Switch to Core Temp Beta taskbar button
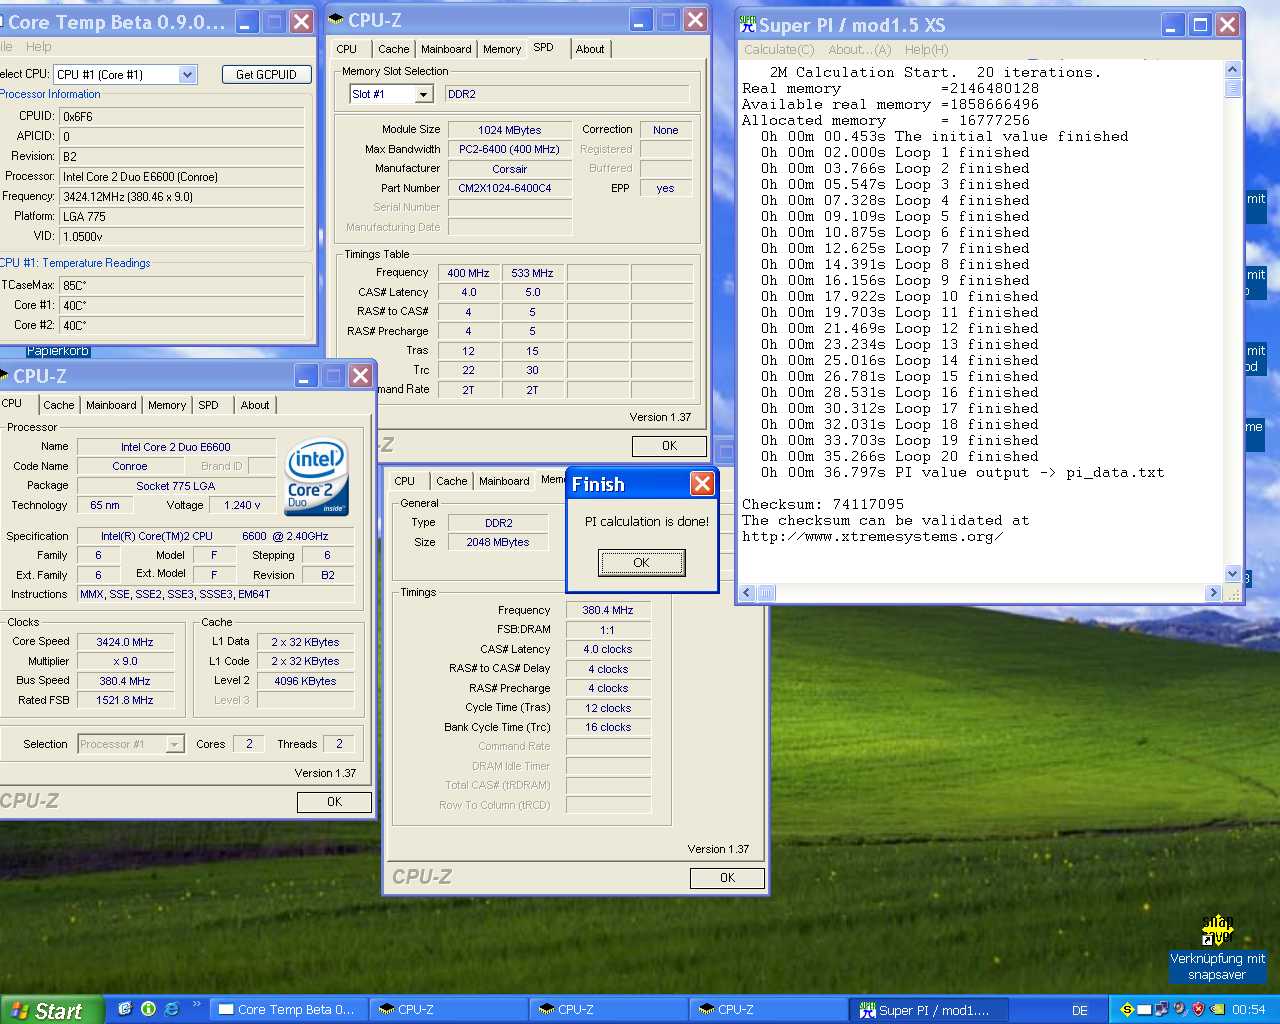1280x1024 pixels. [x=286, y=1010]
